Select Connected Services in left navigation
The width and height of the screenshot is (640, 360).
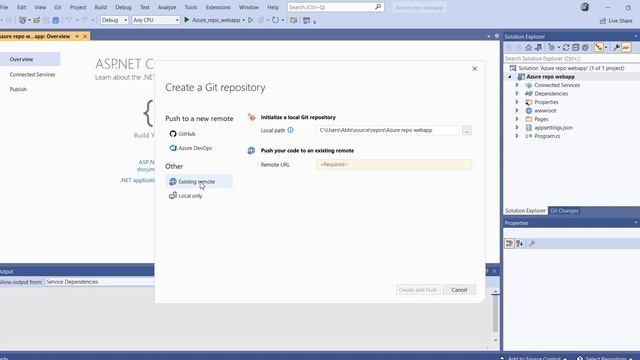[x=32, y=75]
